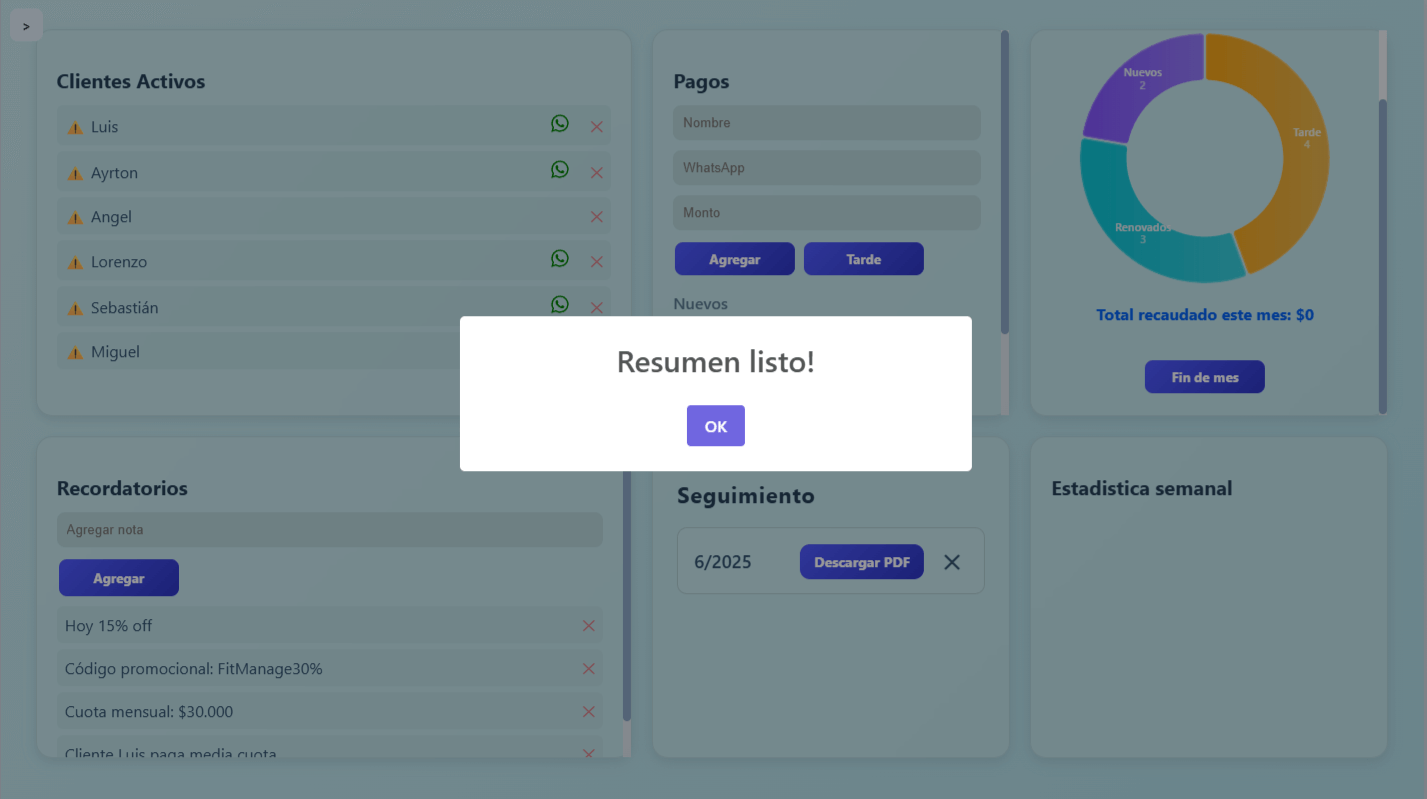Click warning icon next to Miguel
This screenshot has width=1427, height=799.
(75, 352)
